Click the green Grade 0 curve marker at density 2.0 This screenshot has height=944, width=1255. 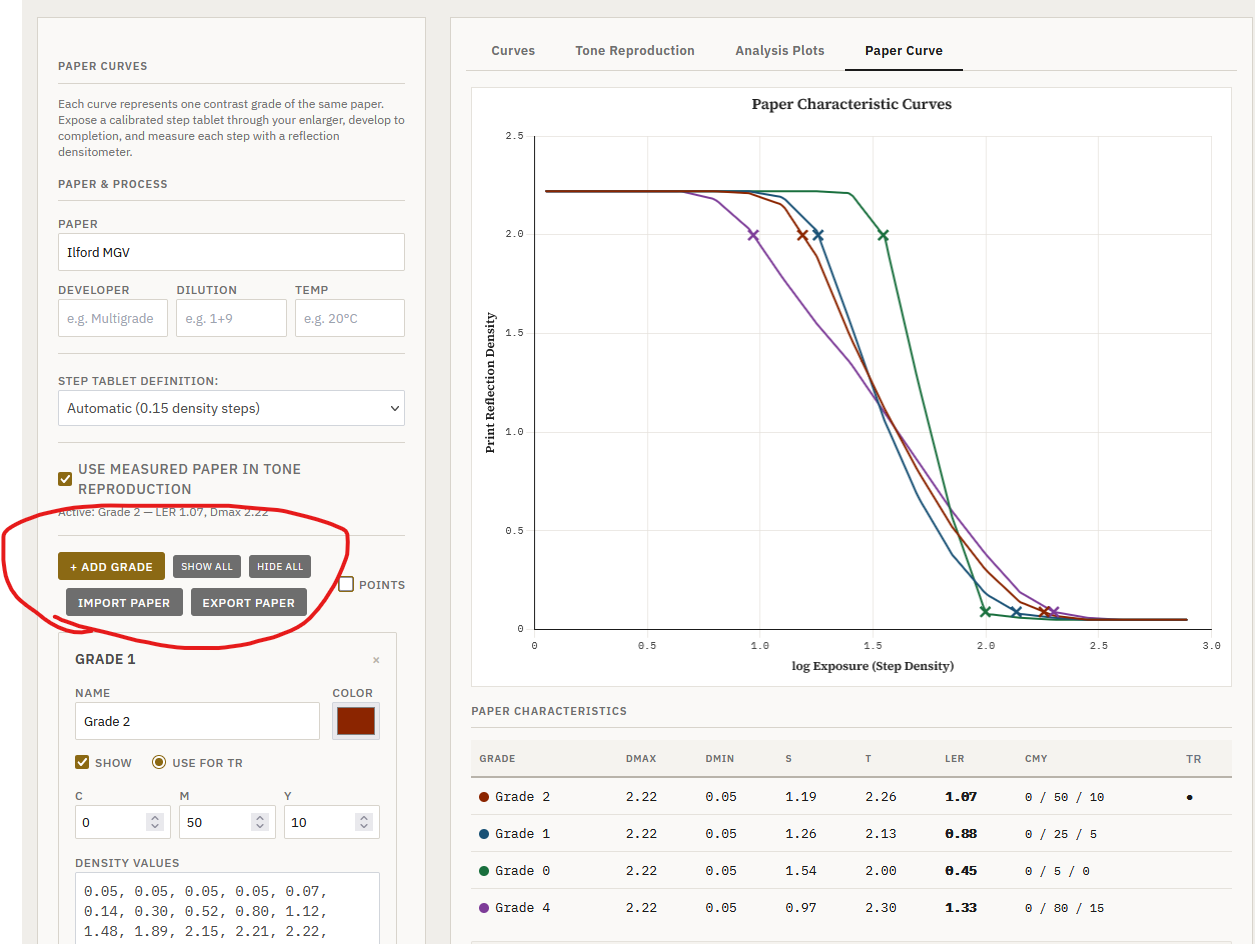[883, 236]
